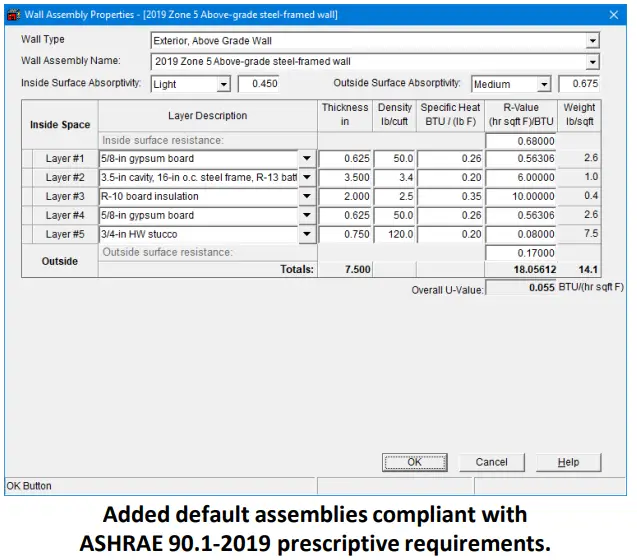
Task: Expand Layer #4 description dropdown arrow
Action: click(307, 215)
